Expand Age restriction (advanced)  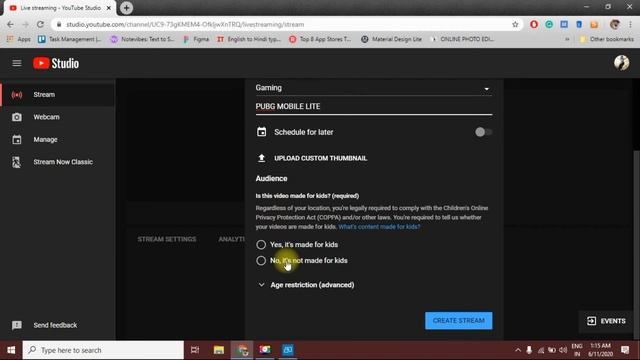(306, 285)
